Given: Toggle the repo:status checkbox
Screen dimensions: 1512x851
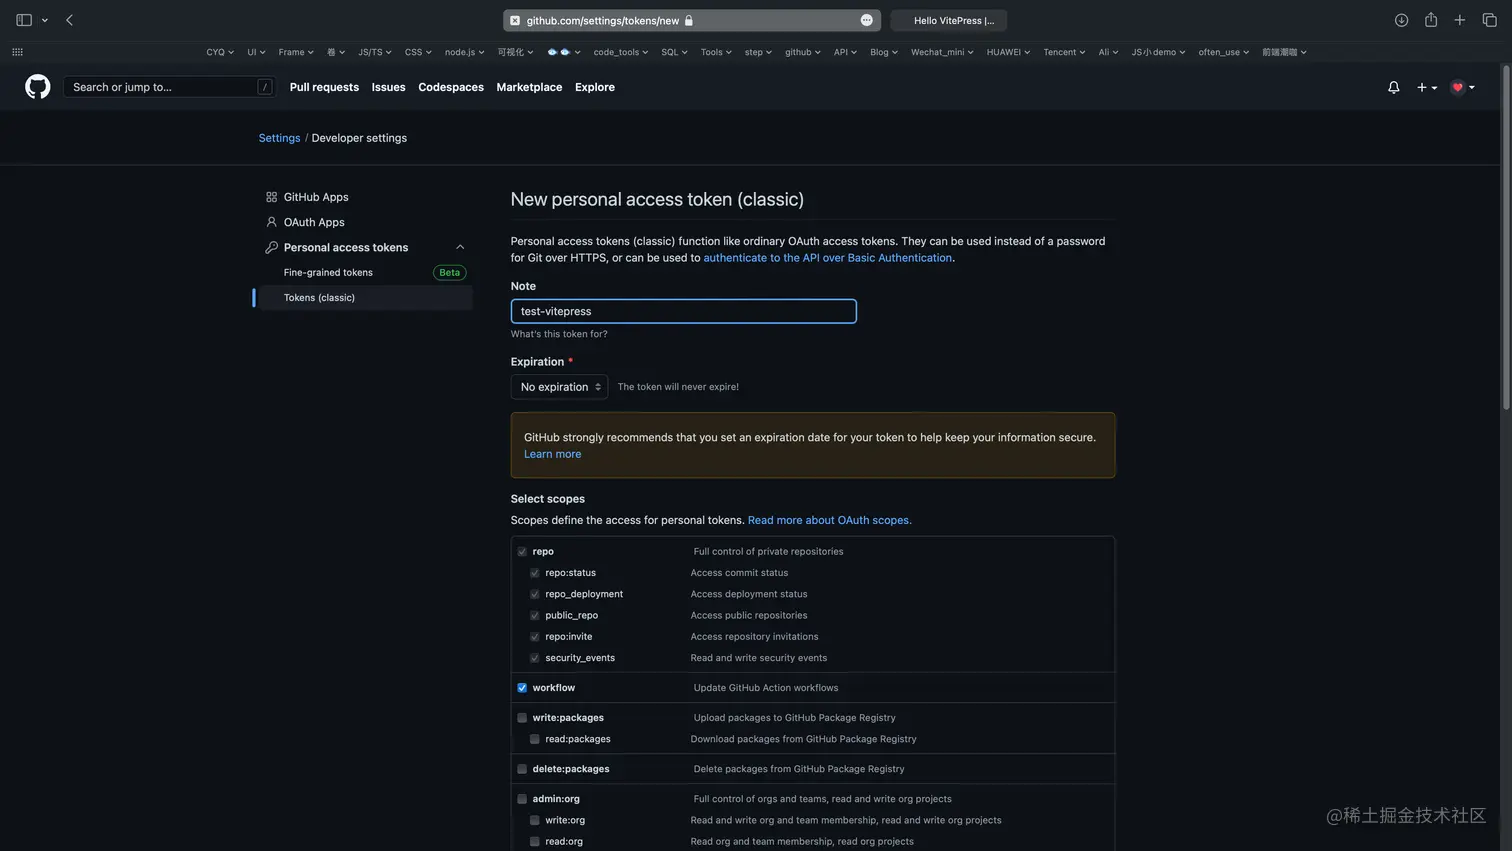Looking at the screenshot, I should point(535,573).
